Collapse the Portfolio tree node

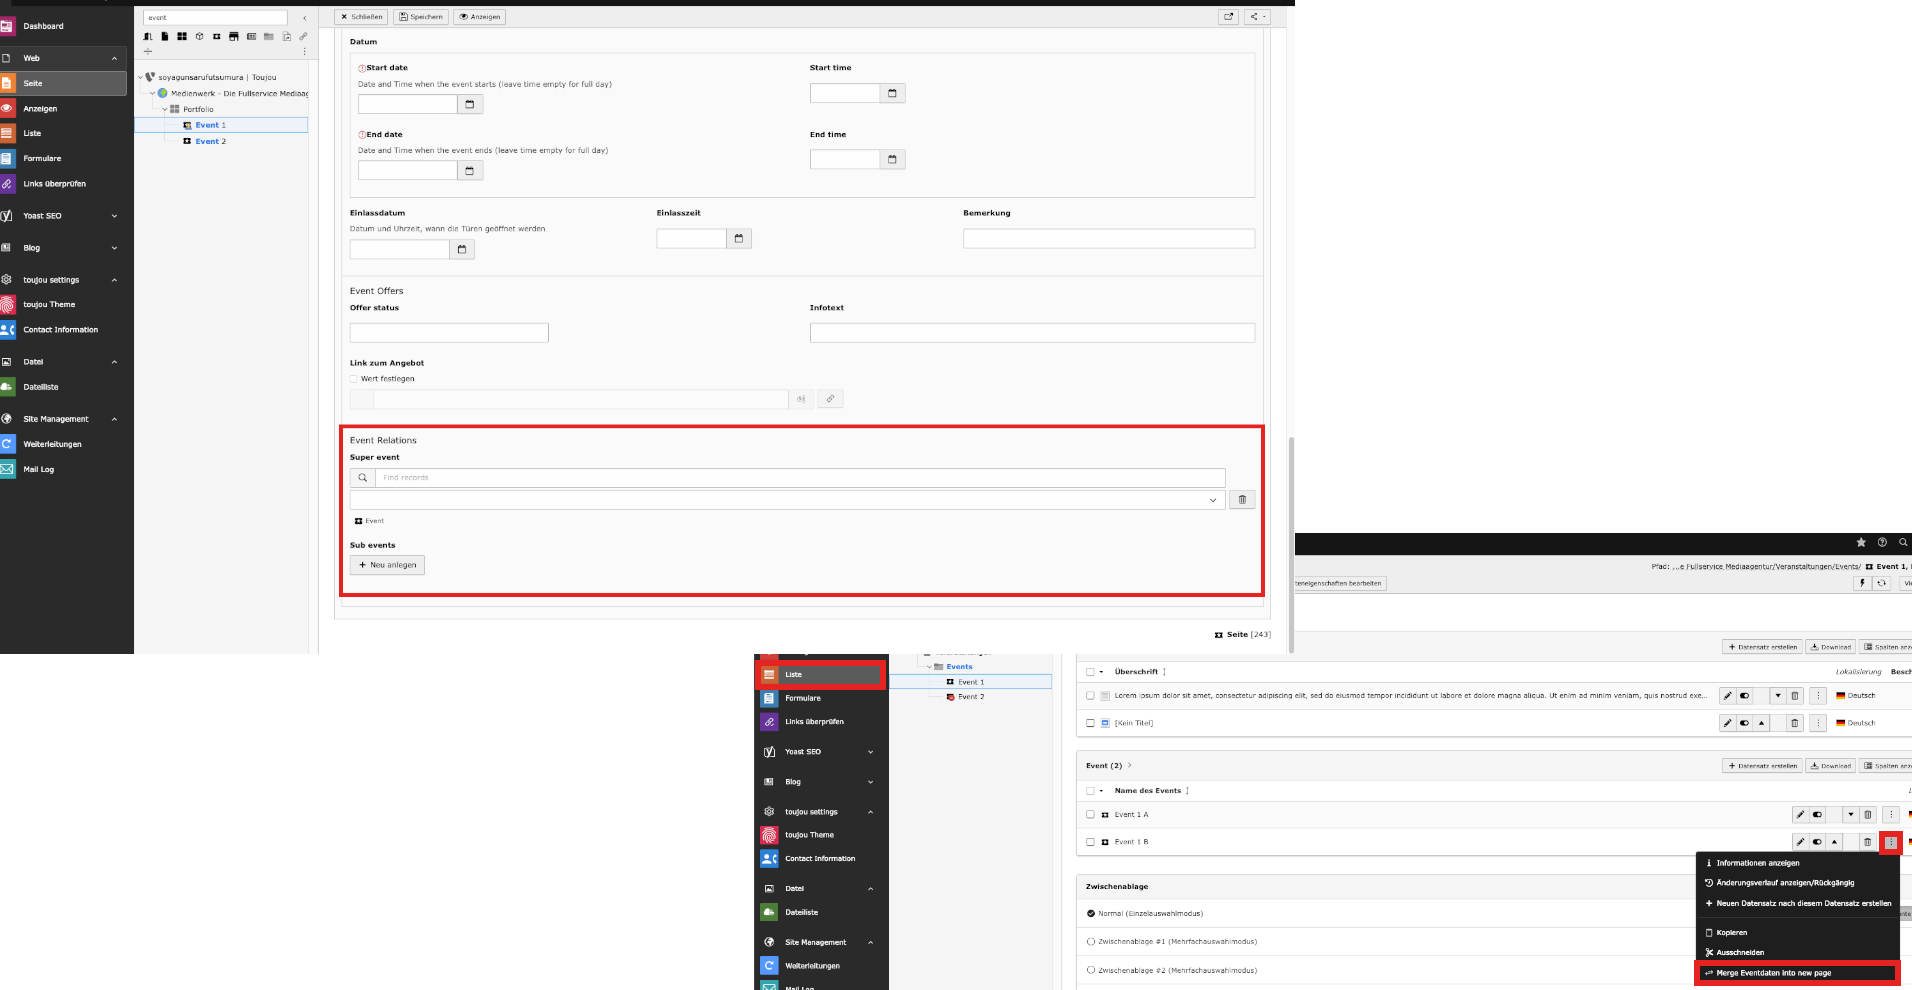pos(165,109)
